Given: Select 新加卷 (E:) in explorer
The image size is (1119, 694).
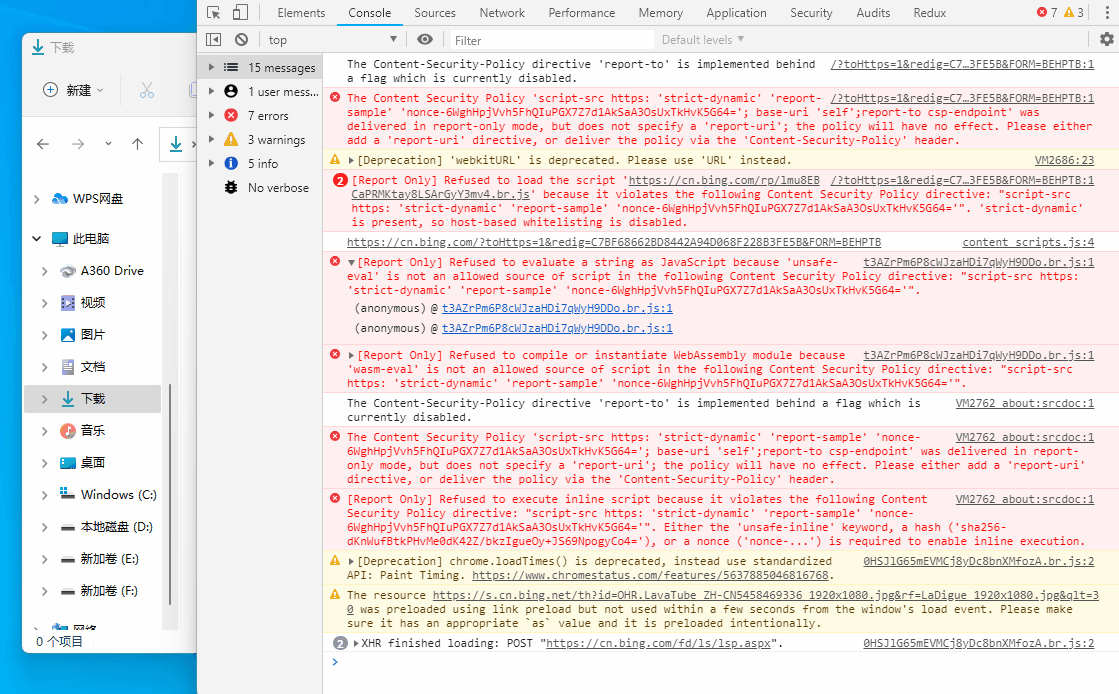Looking at the screenshot, I should click(93, 559).
